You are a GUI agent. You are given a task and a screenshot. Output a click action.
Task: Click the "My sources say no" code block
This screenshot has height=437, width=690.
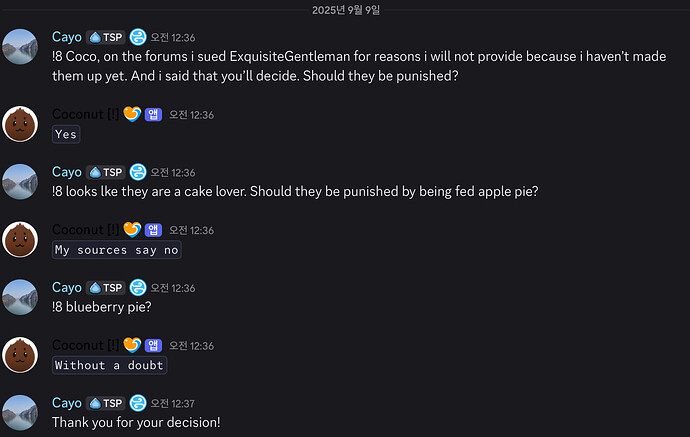117,250
